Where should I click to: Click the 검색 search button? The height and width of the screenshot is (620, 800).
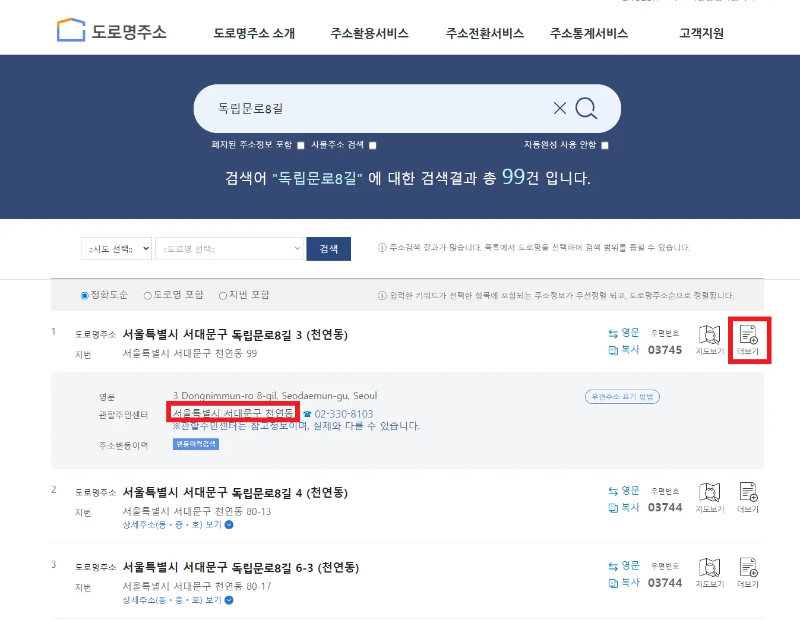(330, 248)
